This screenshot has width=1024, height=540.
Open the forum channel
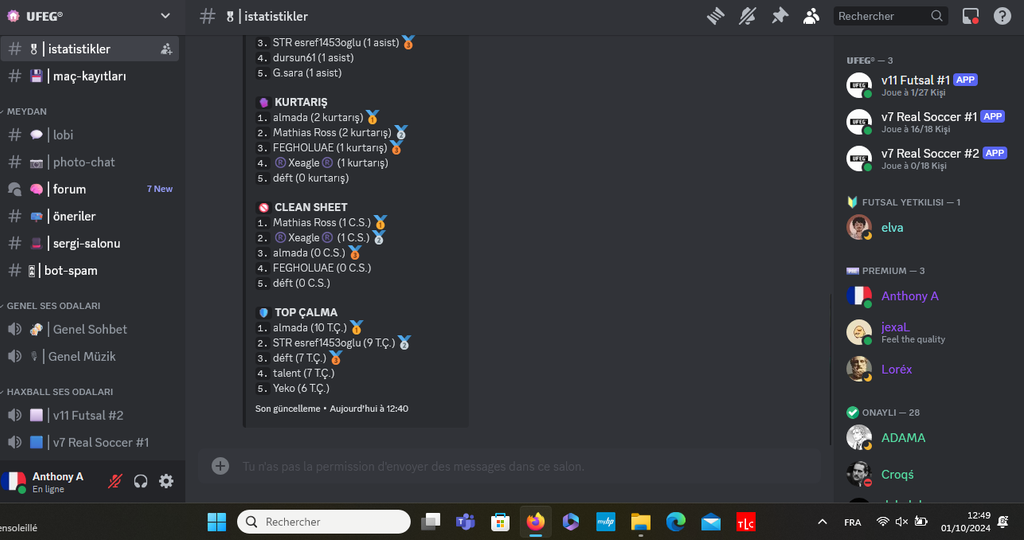coord(90,189)
